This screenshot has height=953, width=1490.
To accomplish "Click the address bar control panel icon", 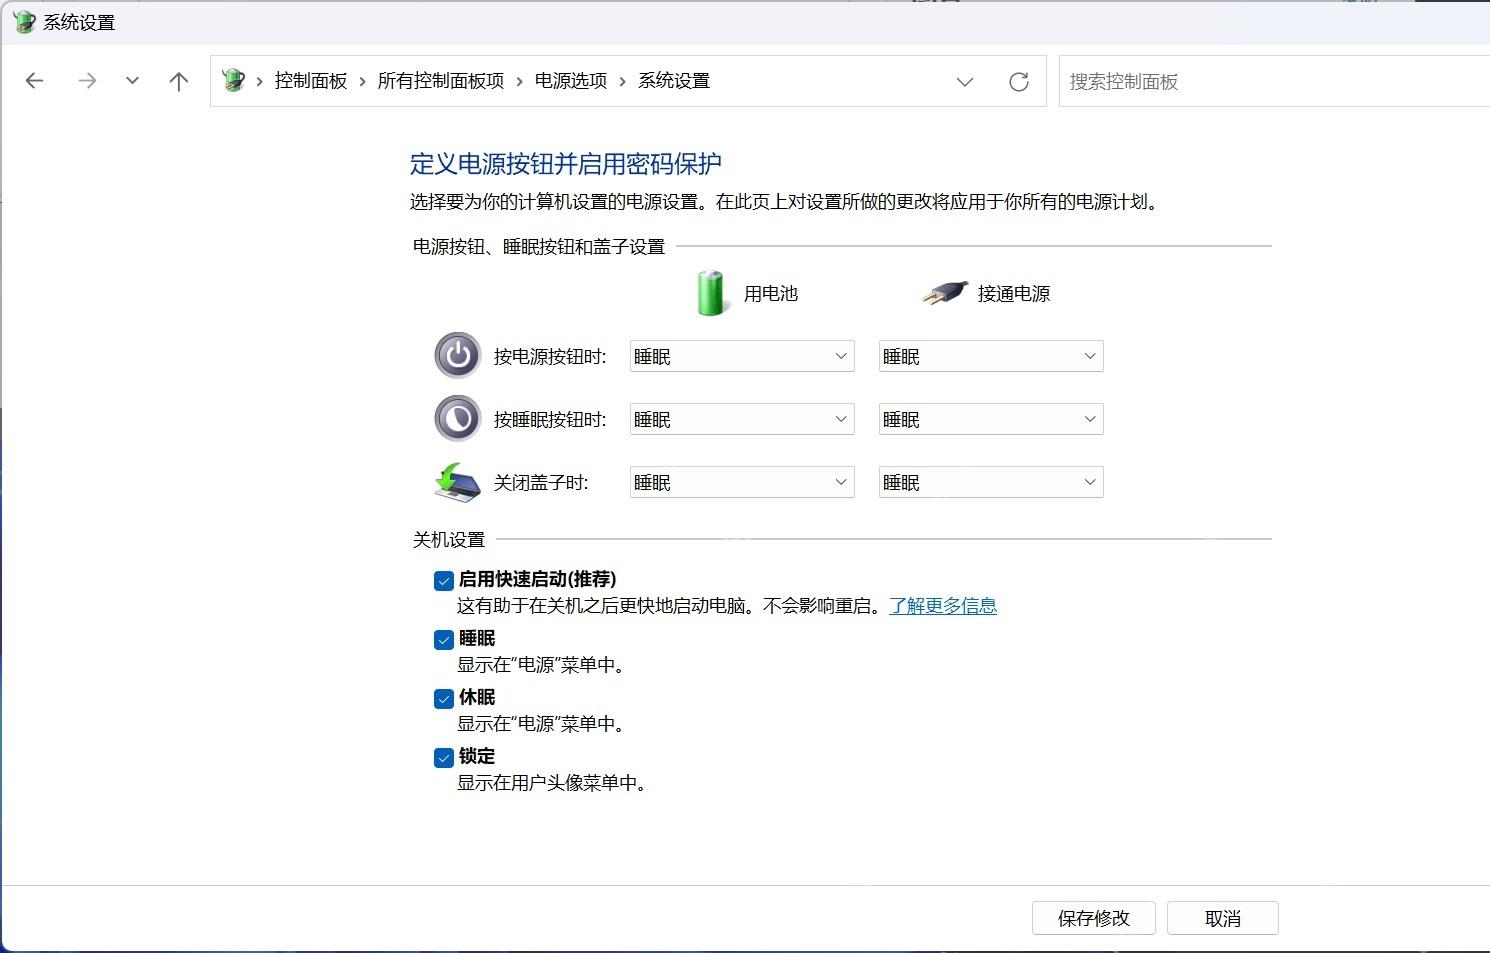I will [233, 80].
